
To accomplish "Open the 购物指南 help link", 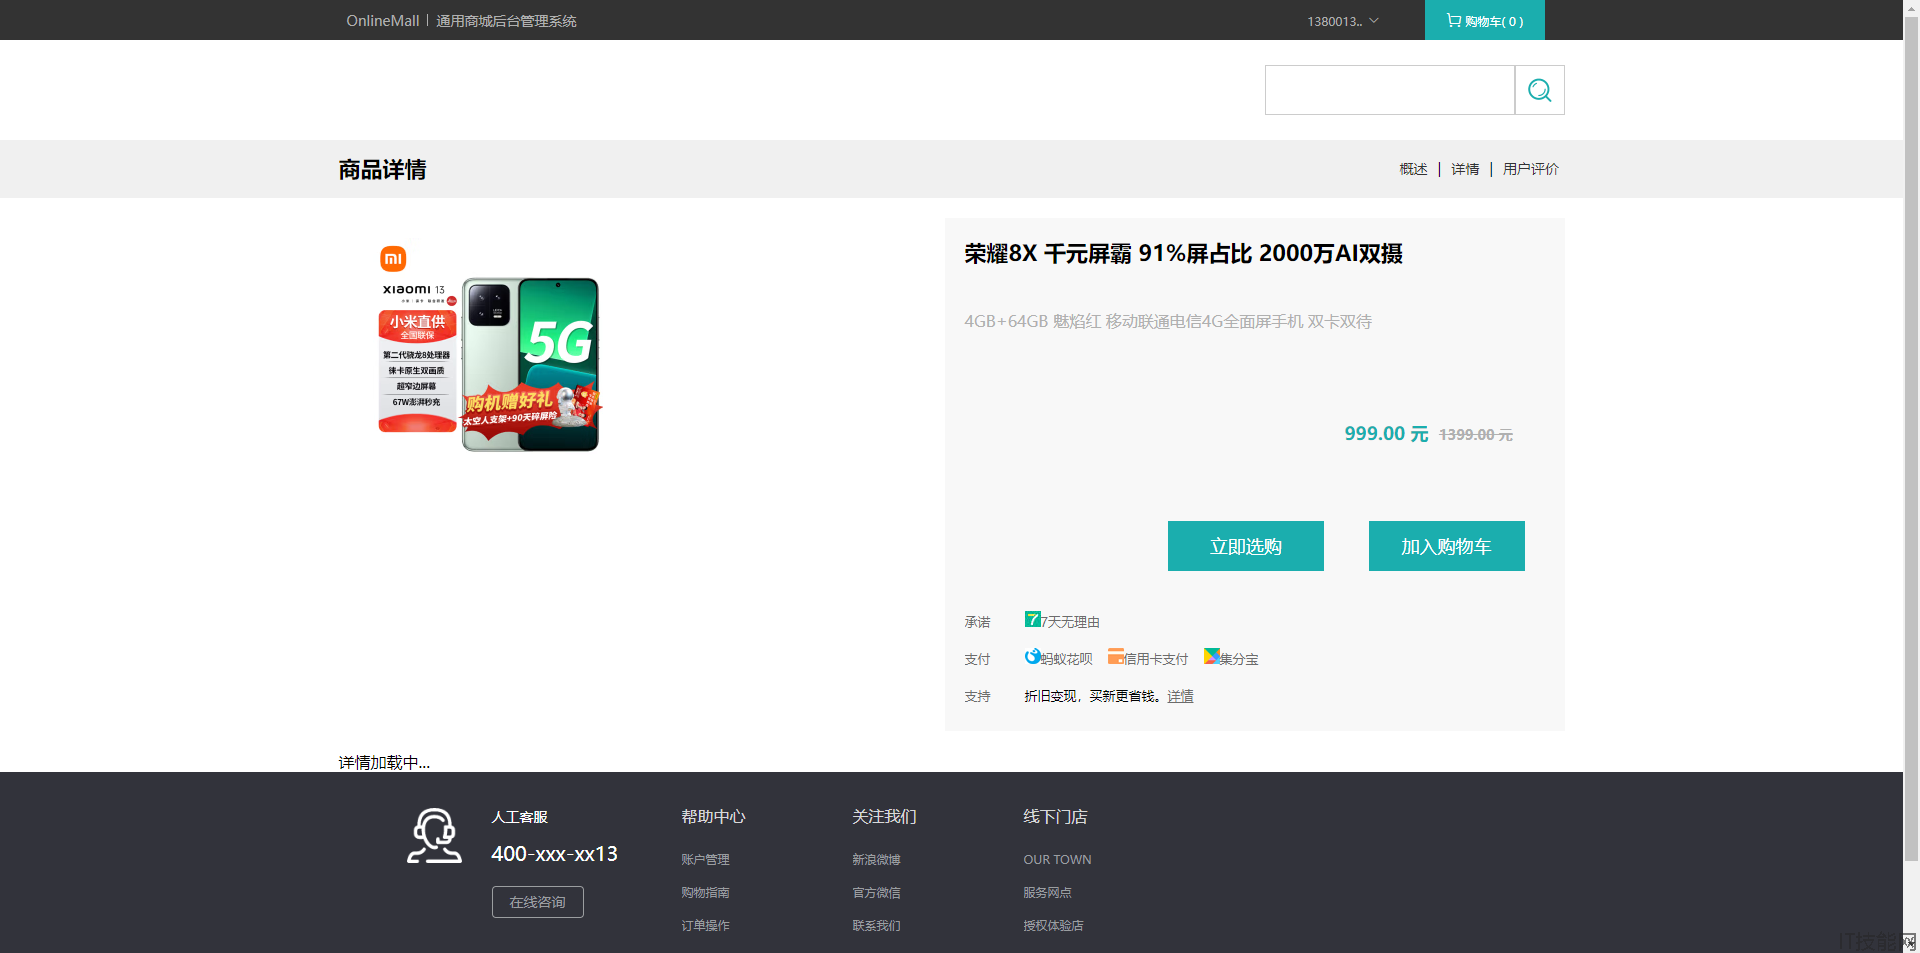I will [705, 893].
